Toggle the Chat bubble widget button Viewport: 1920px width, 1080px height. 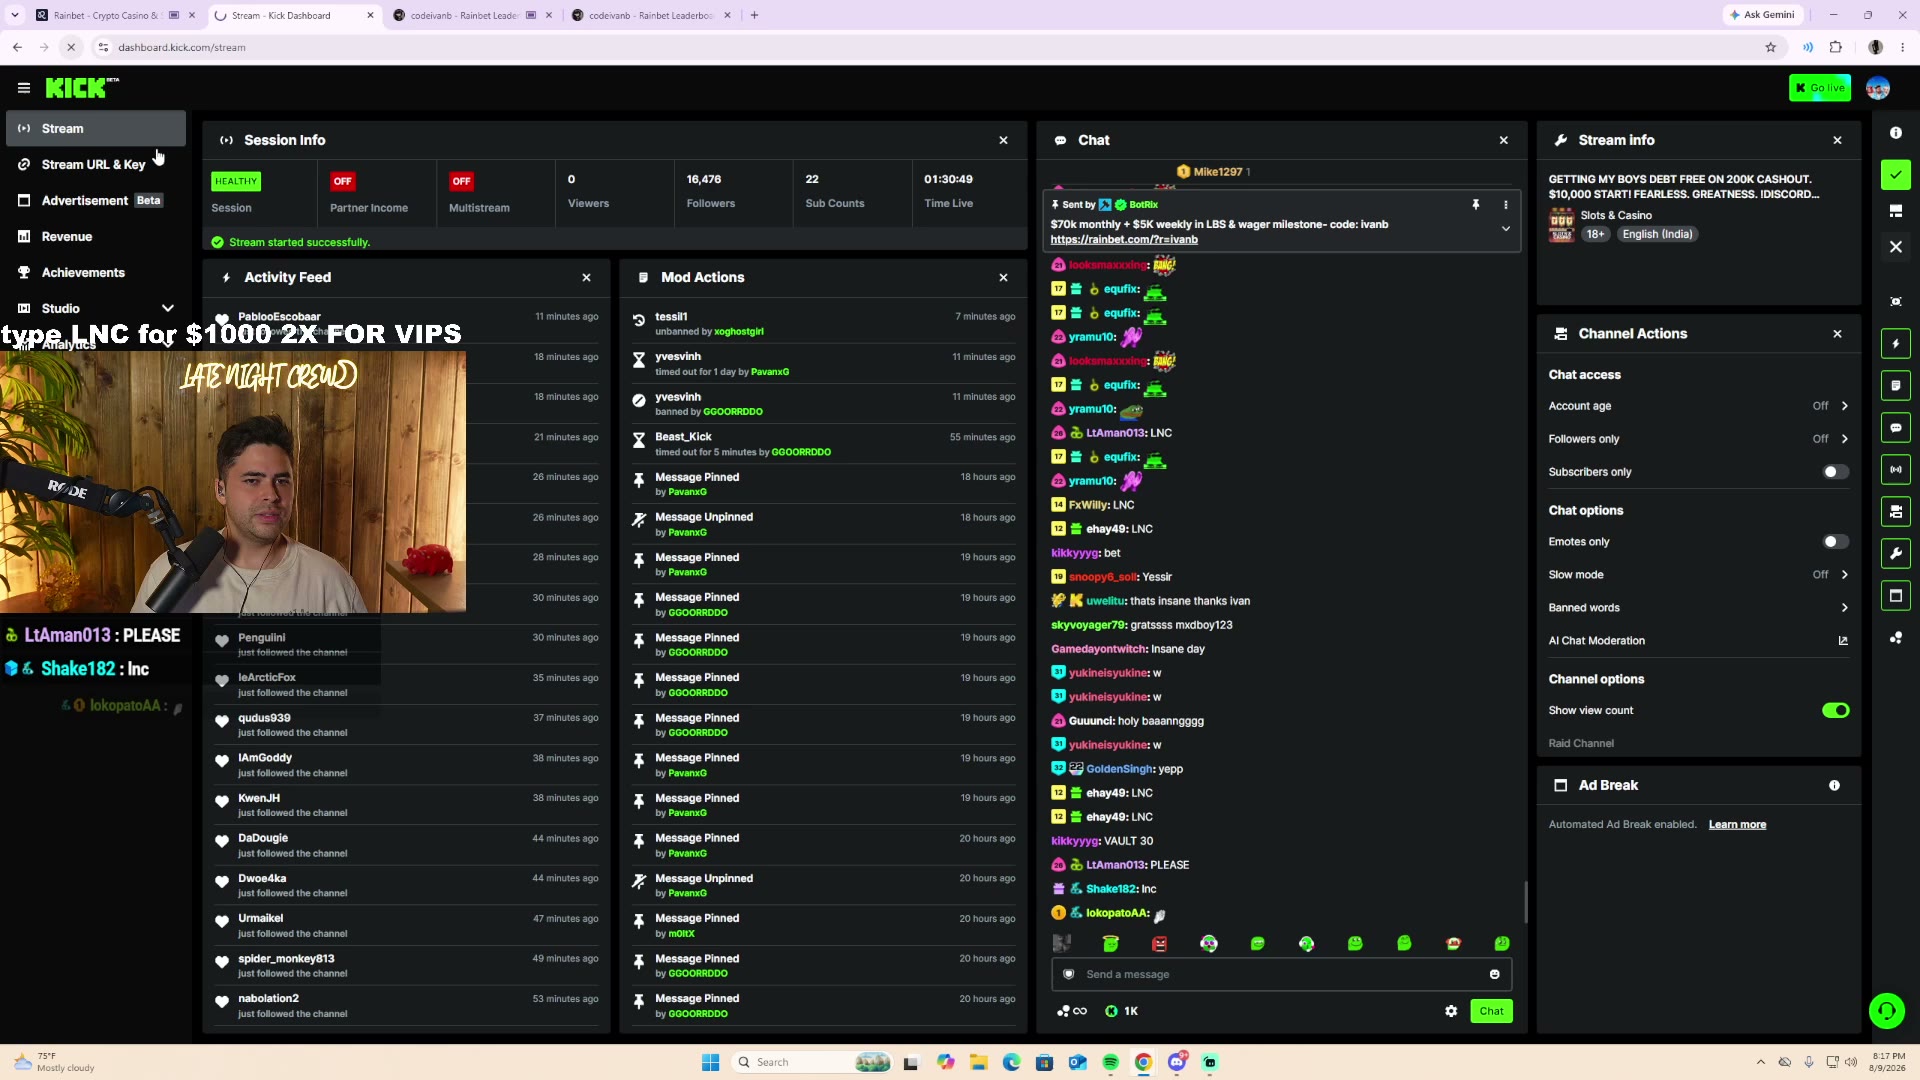1896,428
